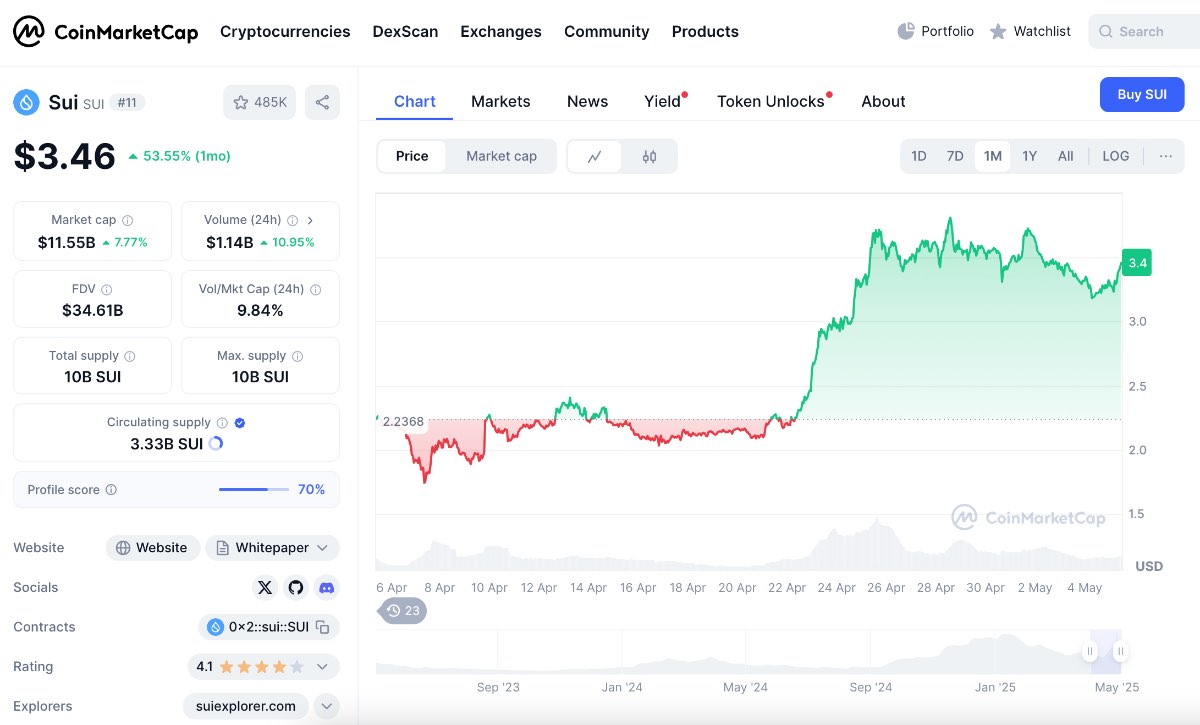
Task: Click the 70% profile score value
Action: pyautogui.click(x=312, y=490)
